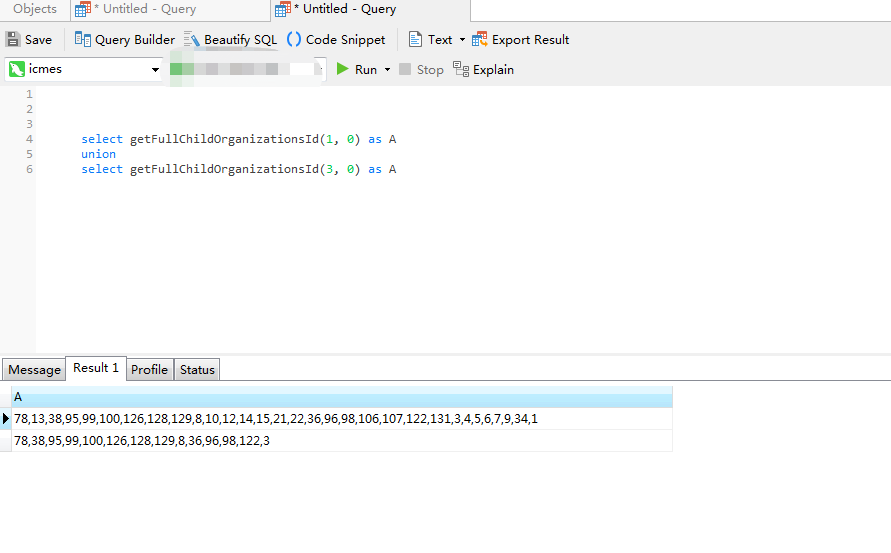The width and height of the screenshot is (891, 553).
Task: Click the active query tab's table icon
Action: pos(282,9)
